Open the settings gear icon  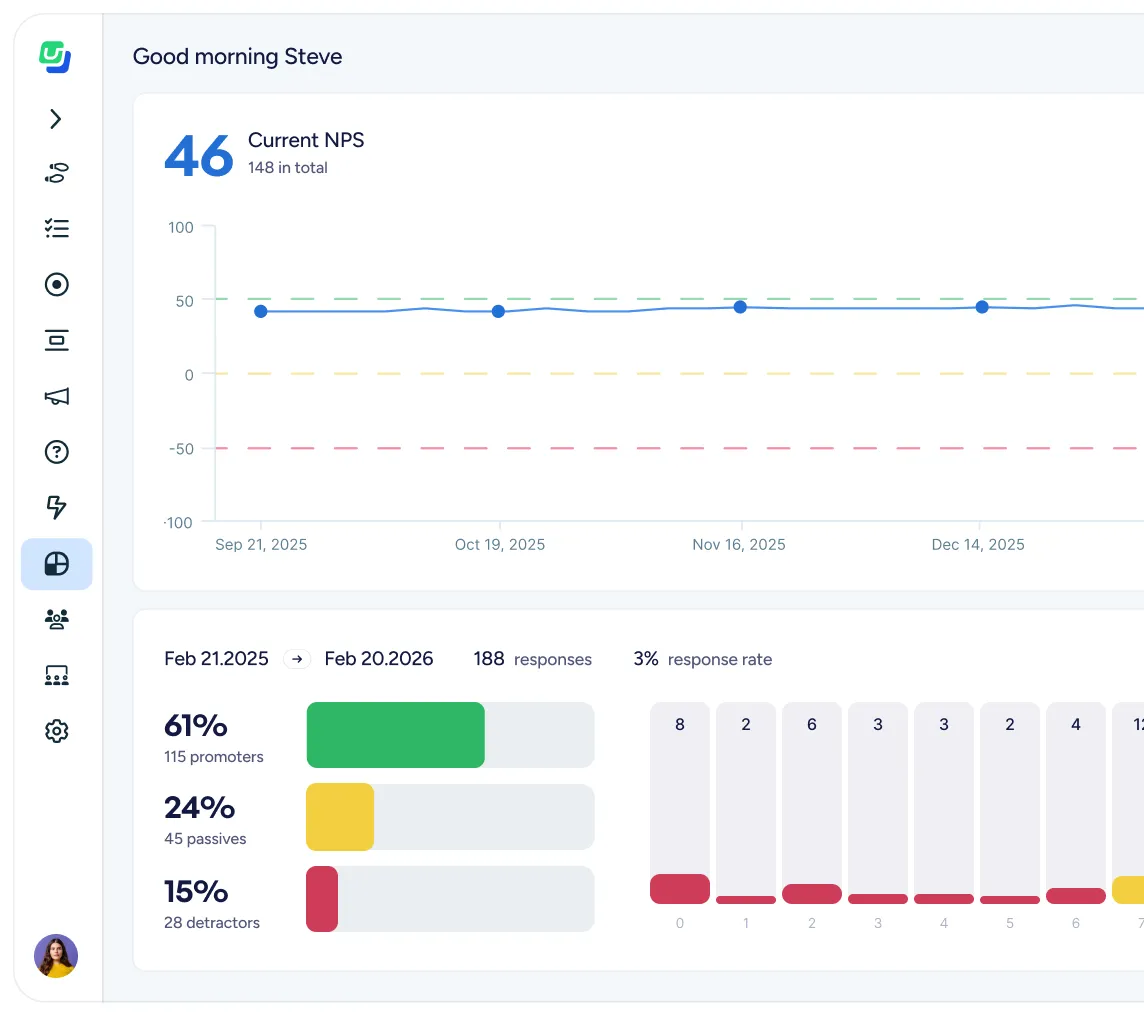56,731
